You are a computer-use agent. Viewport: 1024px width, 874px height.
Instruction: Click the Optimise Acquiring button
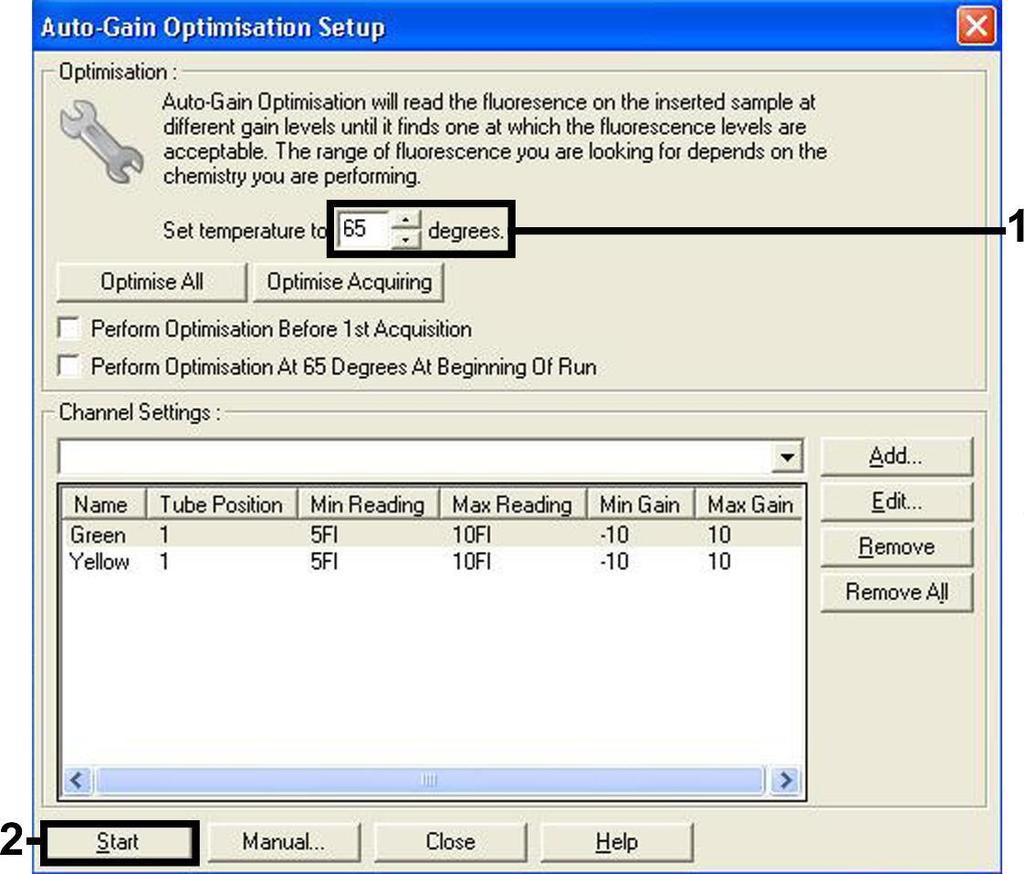[x=349, y=282]
